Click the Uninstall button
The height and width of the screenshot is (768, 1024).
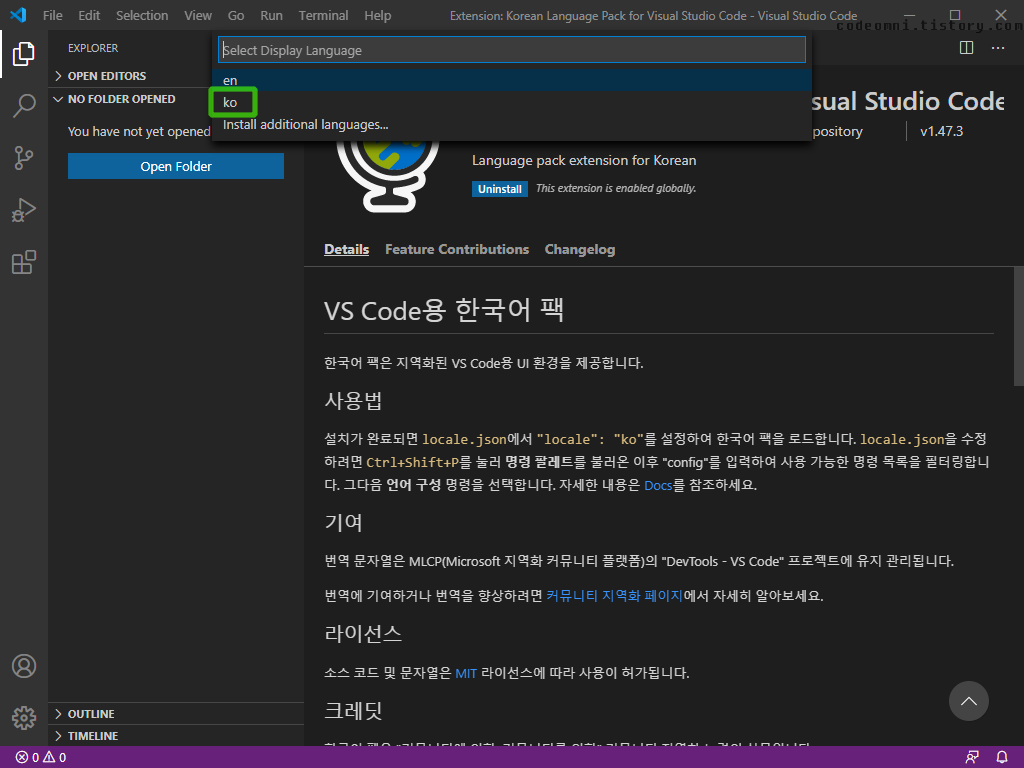pos(500,189)
